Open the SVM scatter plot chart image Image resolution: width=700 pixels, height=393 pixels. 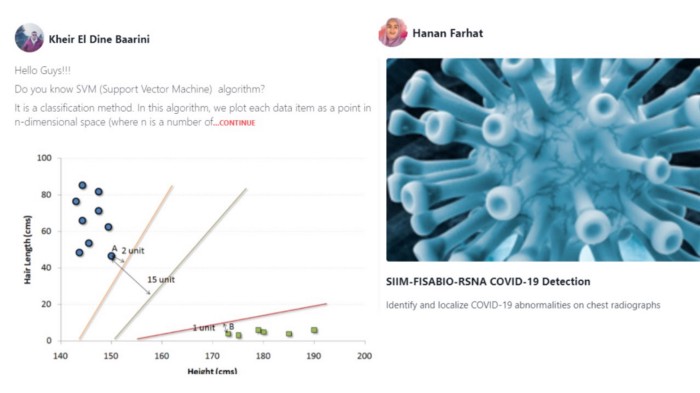[x=196, y=263]
